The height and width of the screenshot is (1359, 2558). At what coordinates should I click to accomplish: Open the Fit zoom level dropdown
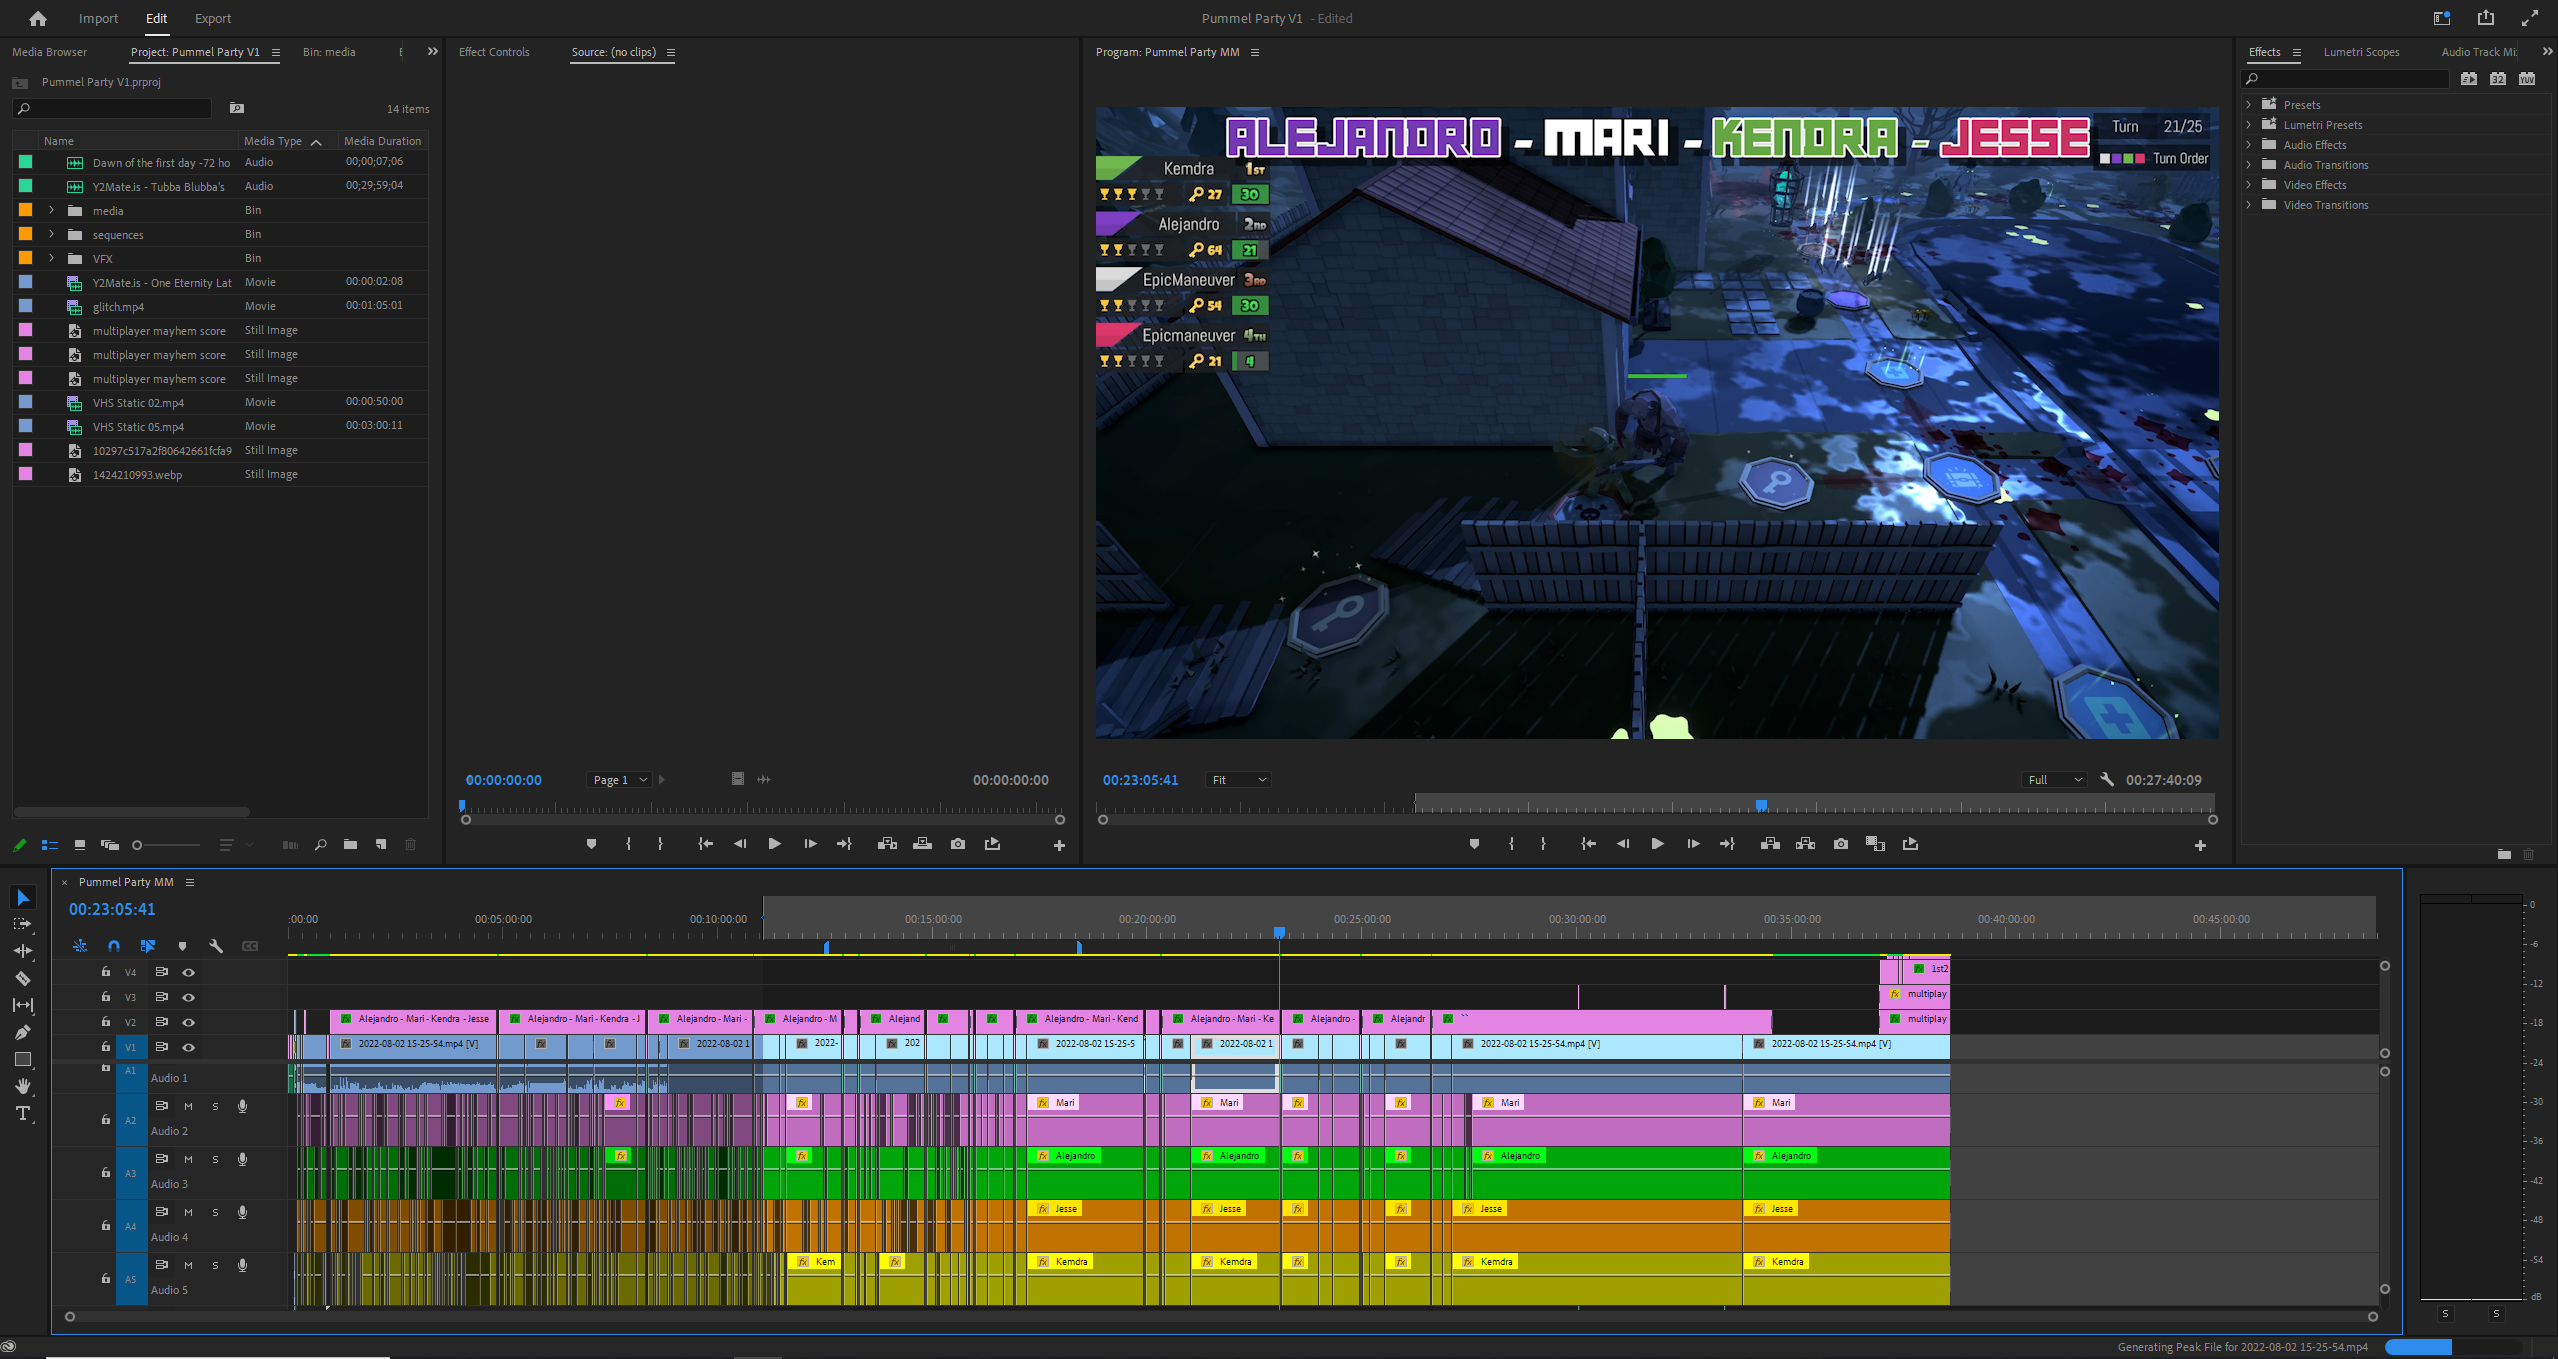(x=1239, y=780)
